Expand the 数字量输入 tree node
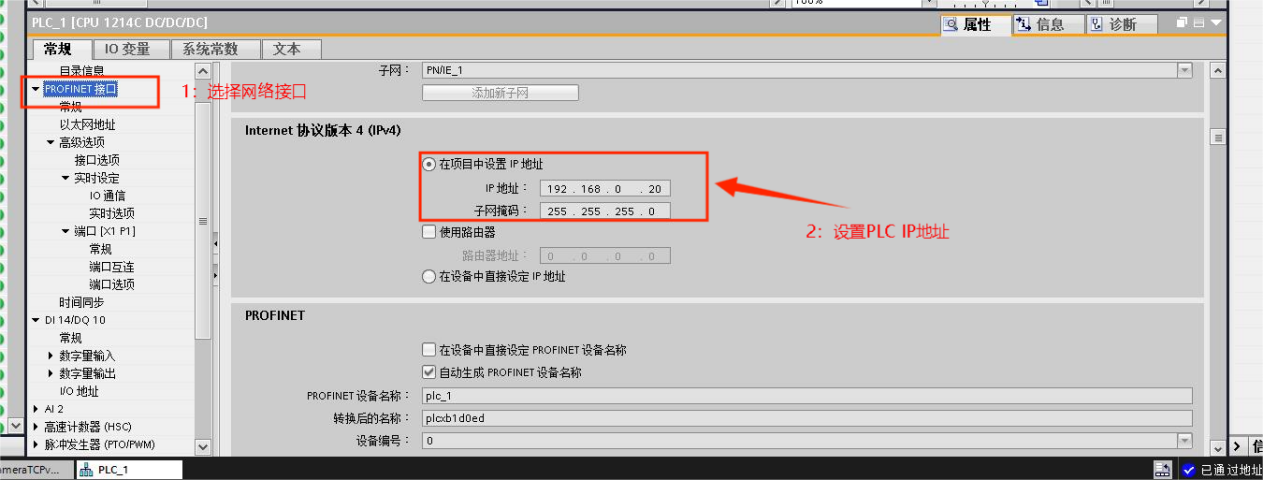Screen dimensions: 1263x480 [x=51, y=356]
